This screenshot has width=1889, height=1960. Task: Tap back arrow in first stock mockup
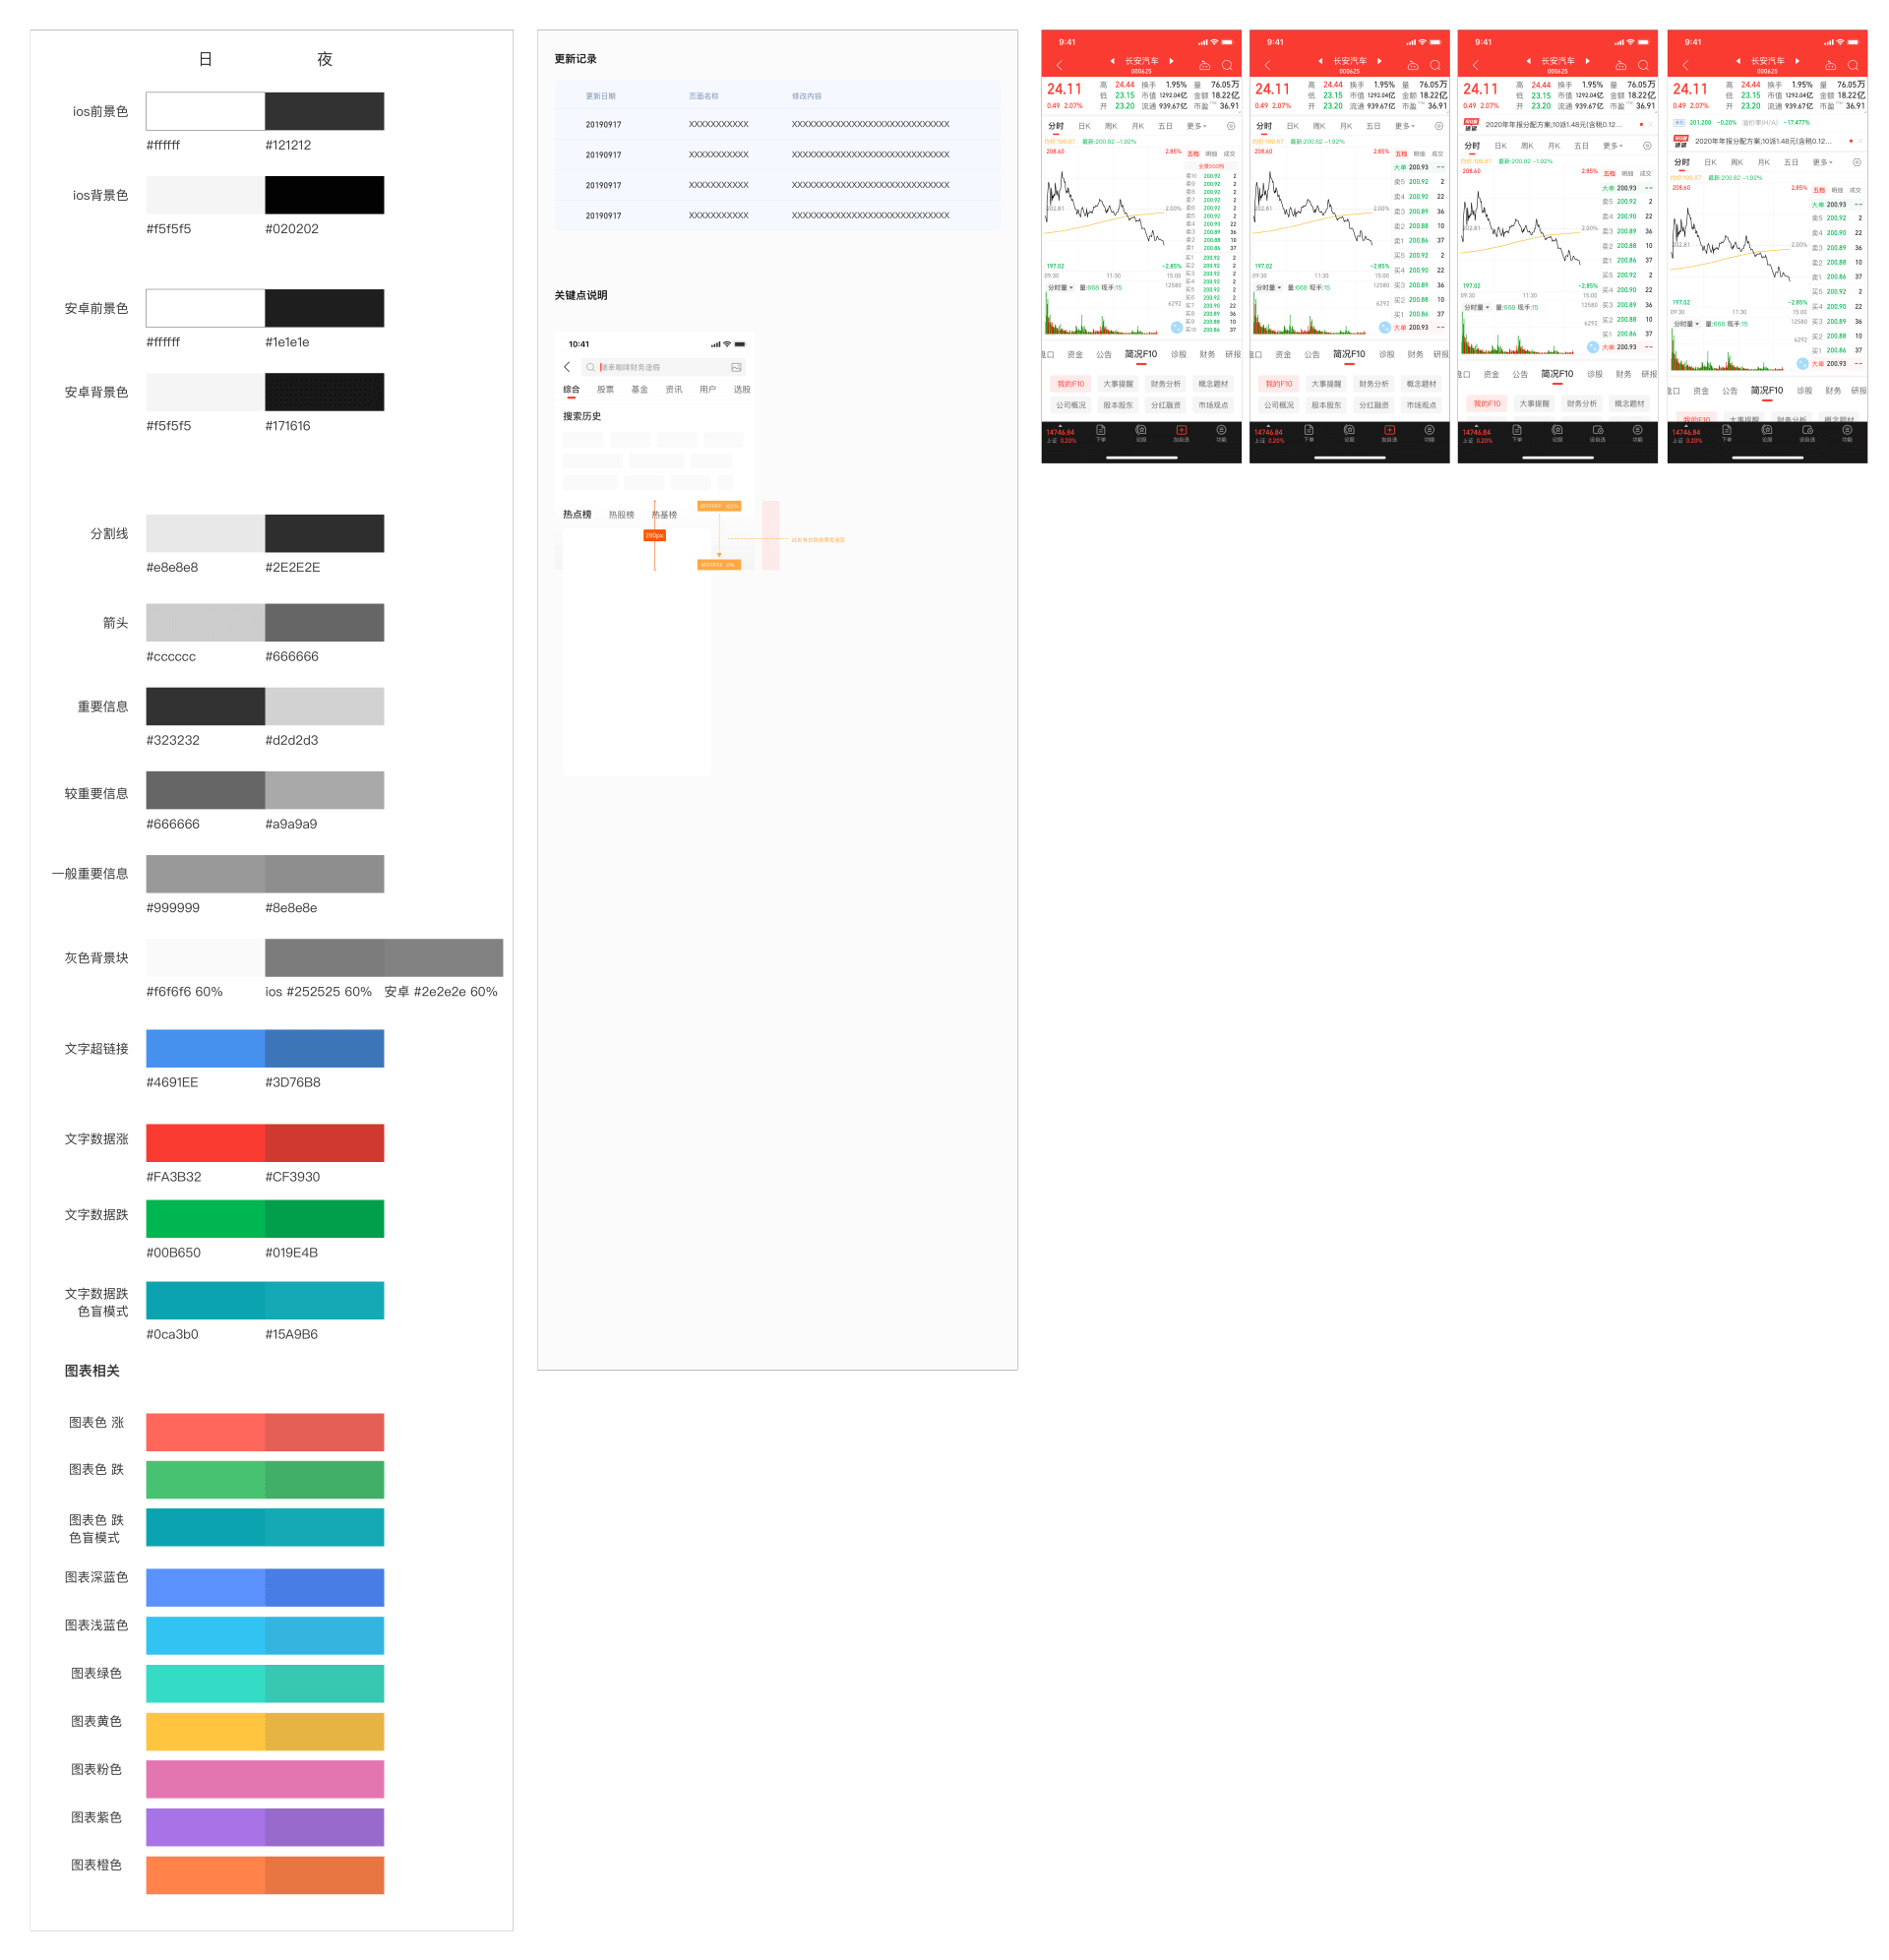click(x=1060, y=65)
